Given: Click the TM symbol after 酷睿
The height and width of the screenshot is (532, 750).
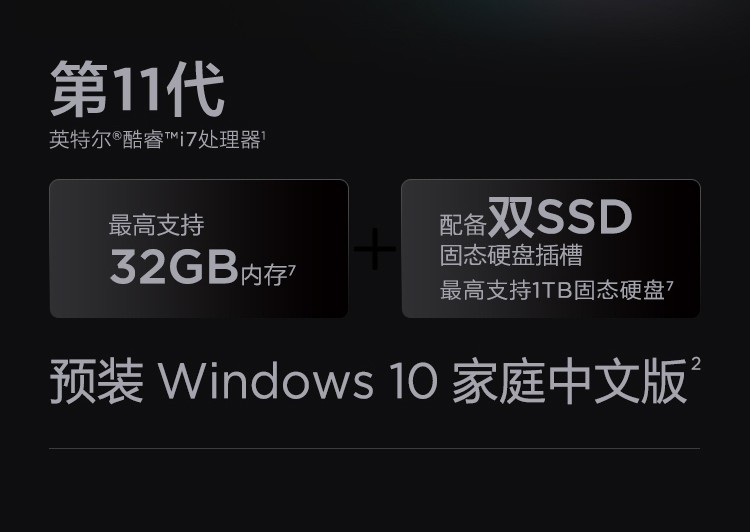Looking at the screenshot, I should point(172,136).
